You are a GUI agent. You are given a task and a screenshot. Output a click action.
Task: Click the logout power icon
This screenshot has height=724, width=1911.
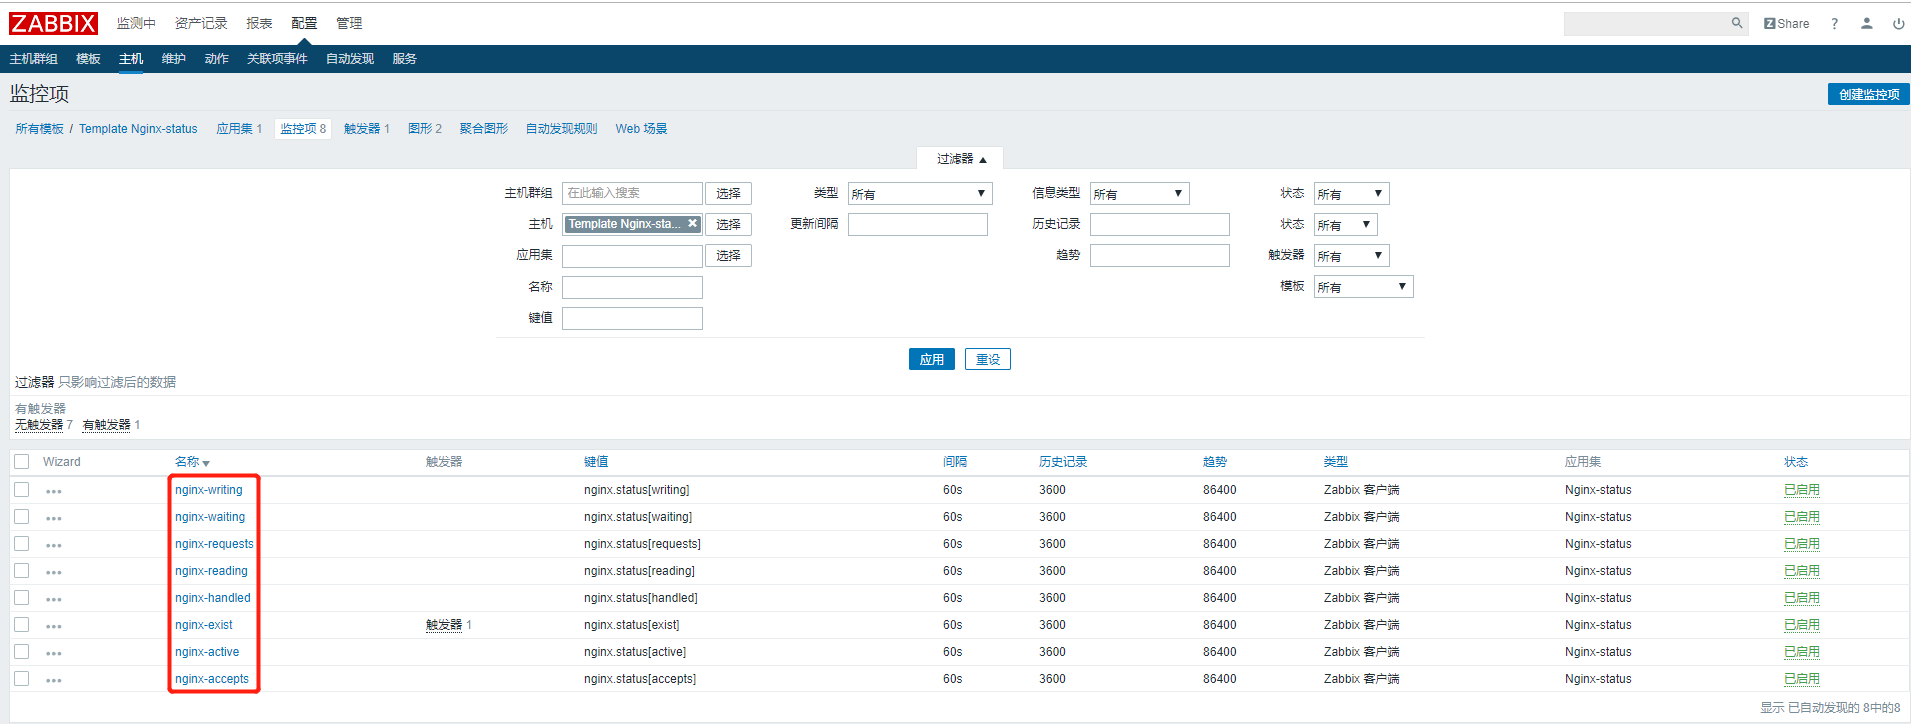[1898, 23]
